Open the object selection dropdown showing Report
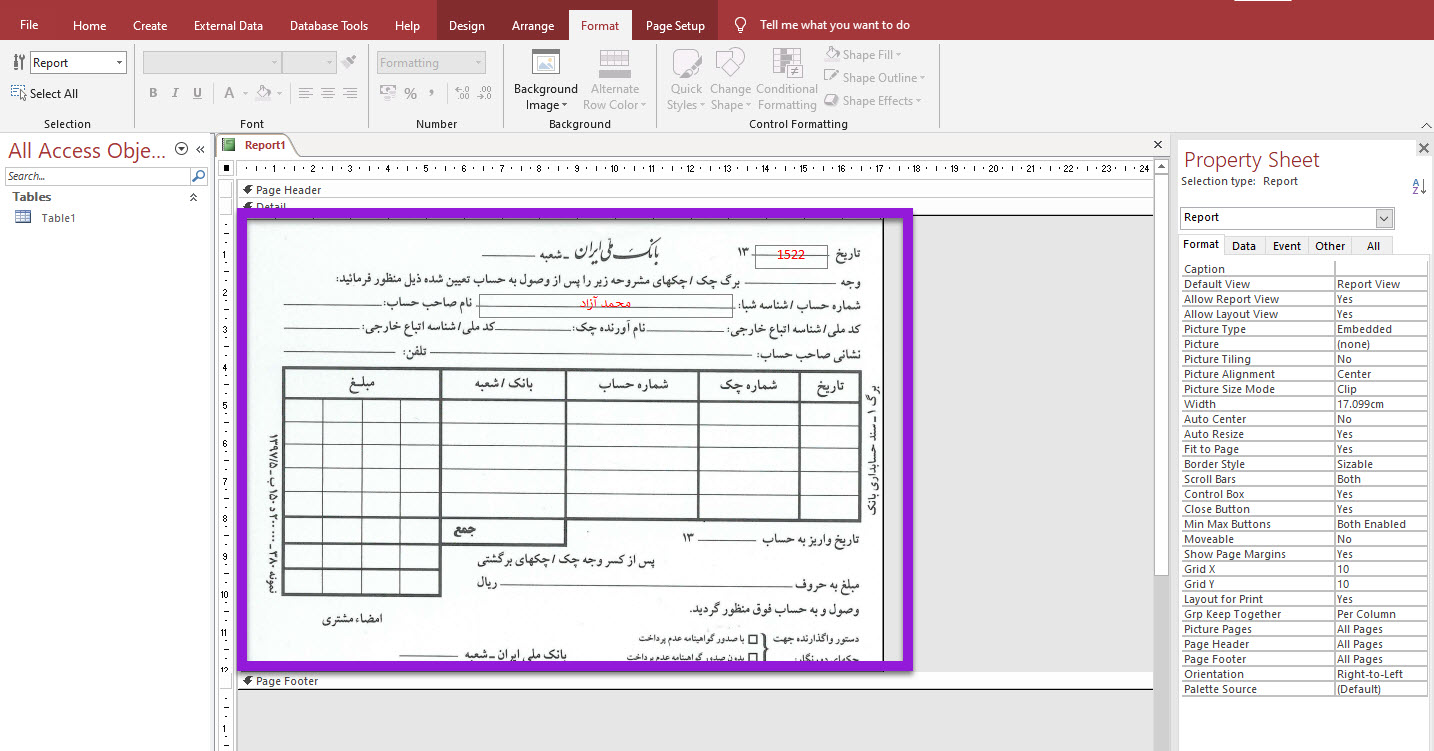The image size is (1434, 751). coord(120,63)
